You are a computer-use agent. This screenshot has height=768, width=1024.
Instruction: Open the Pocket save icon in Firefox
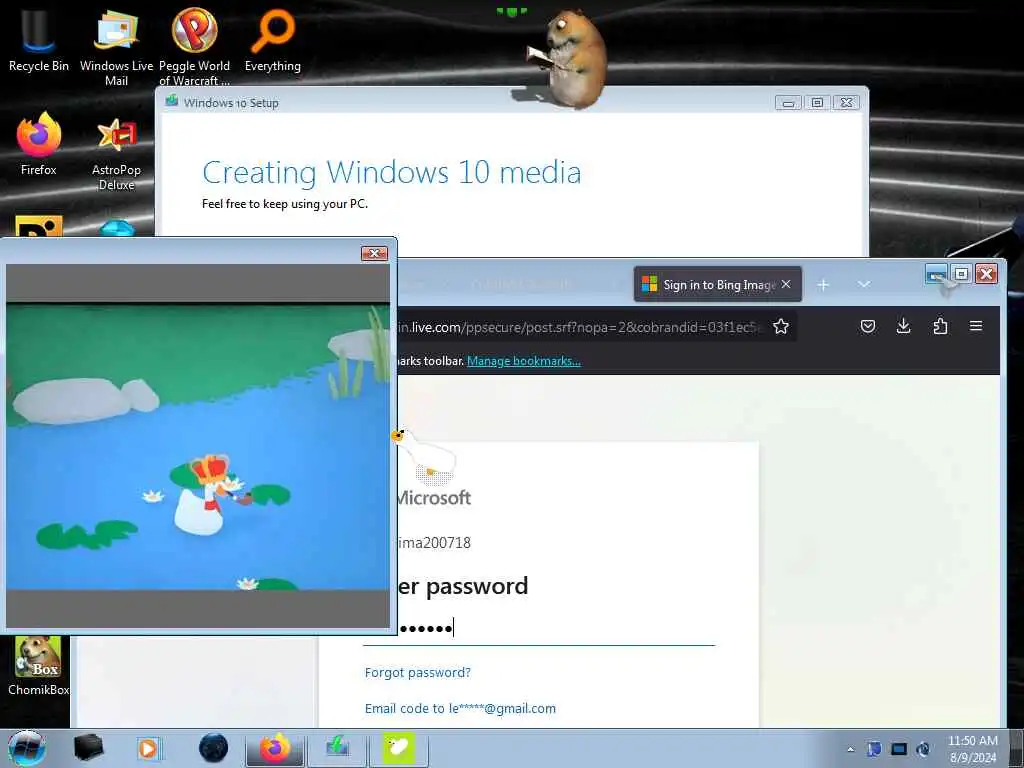coord(867,326)
